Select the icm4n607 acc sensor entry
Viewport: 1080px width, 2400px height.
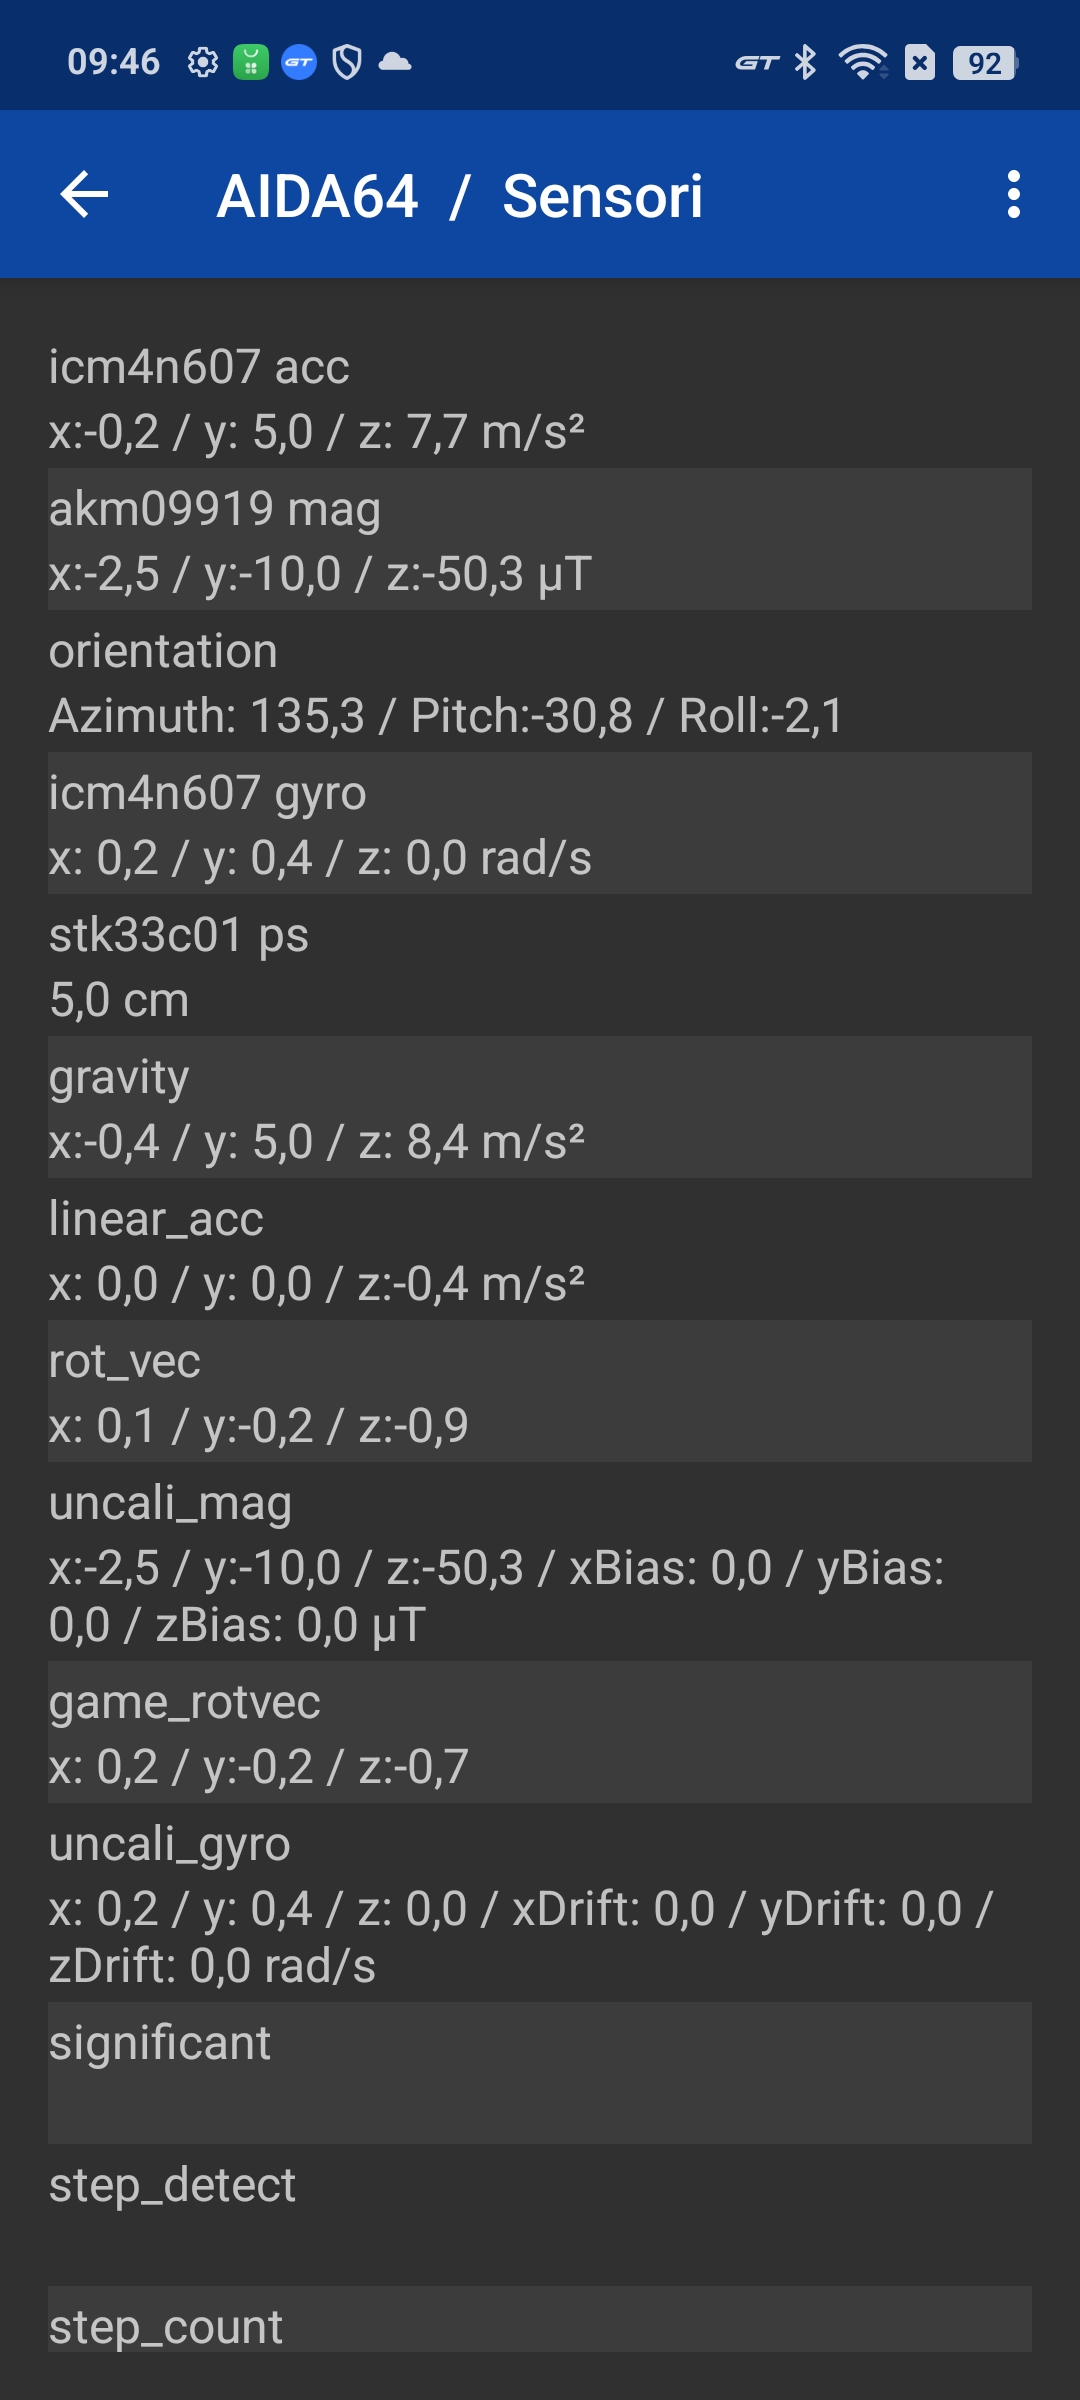point(540,398)
